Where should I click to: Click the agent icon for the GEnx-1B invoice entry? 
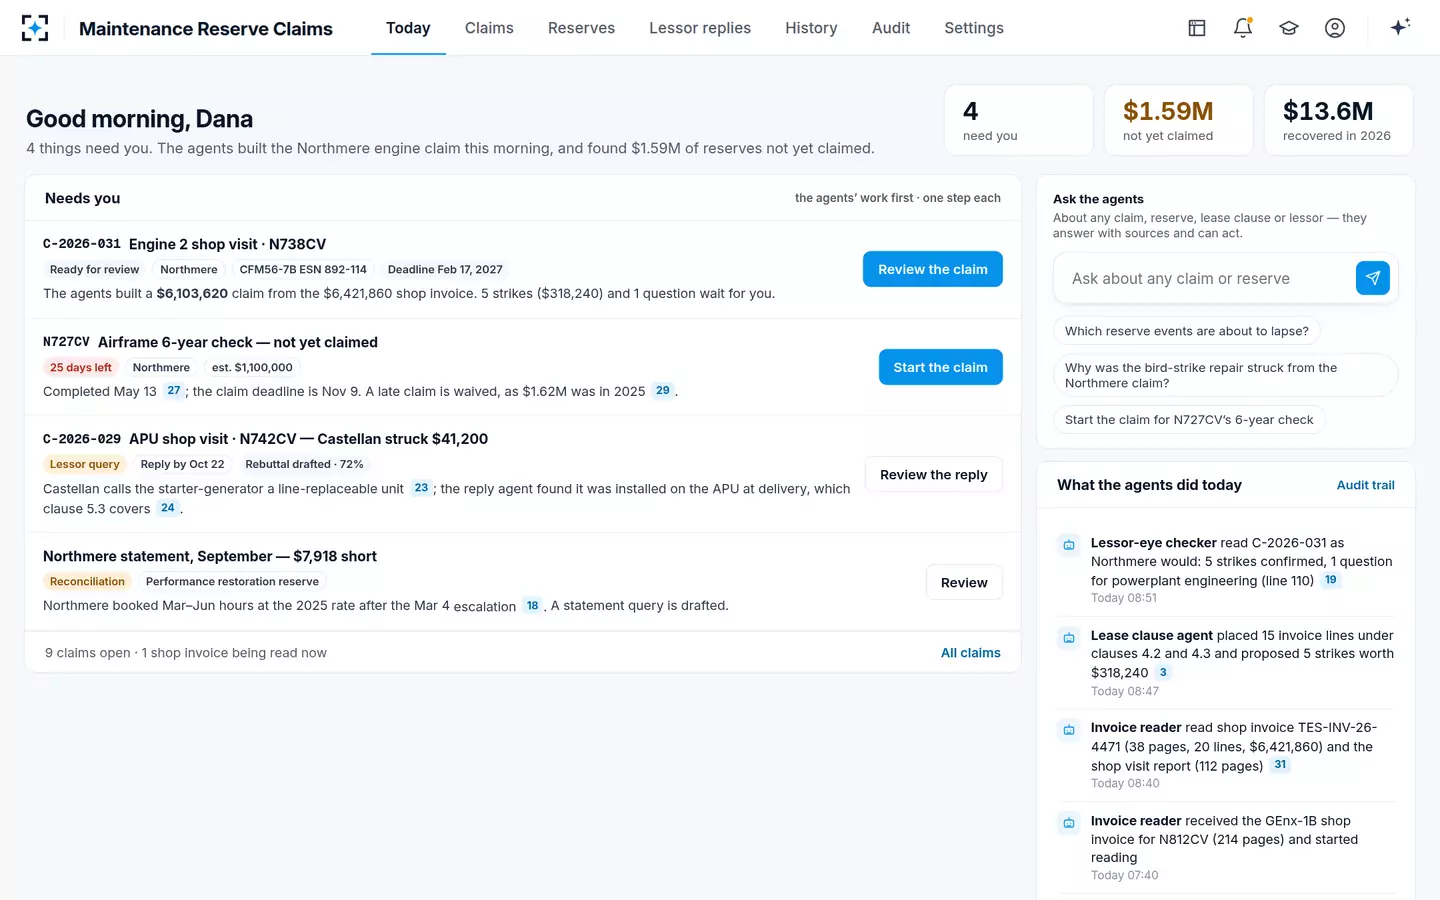[1069, 822]
